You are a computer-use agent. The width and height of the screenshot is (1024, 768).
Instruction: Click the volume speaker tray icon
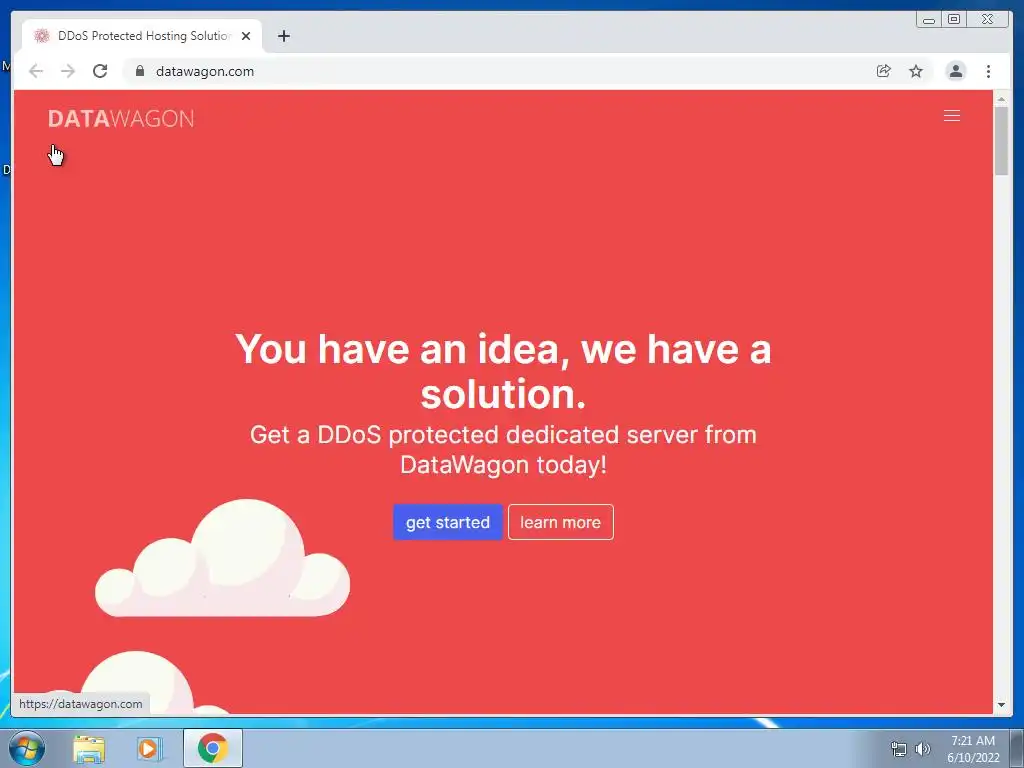click(922, 749)
